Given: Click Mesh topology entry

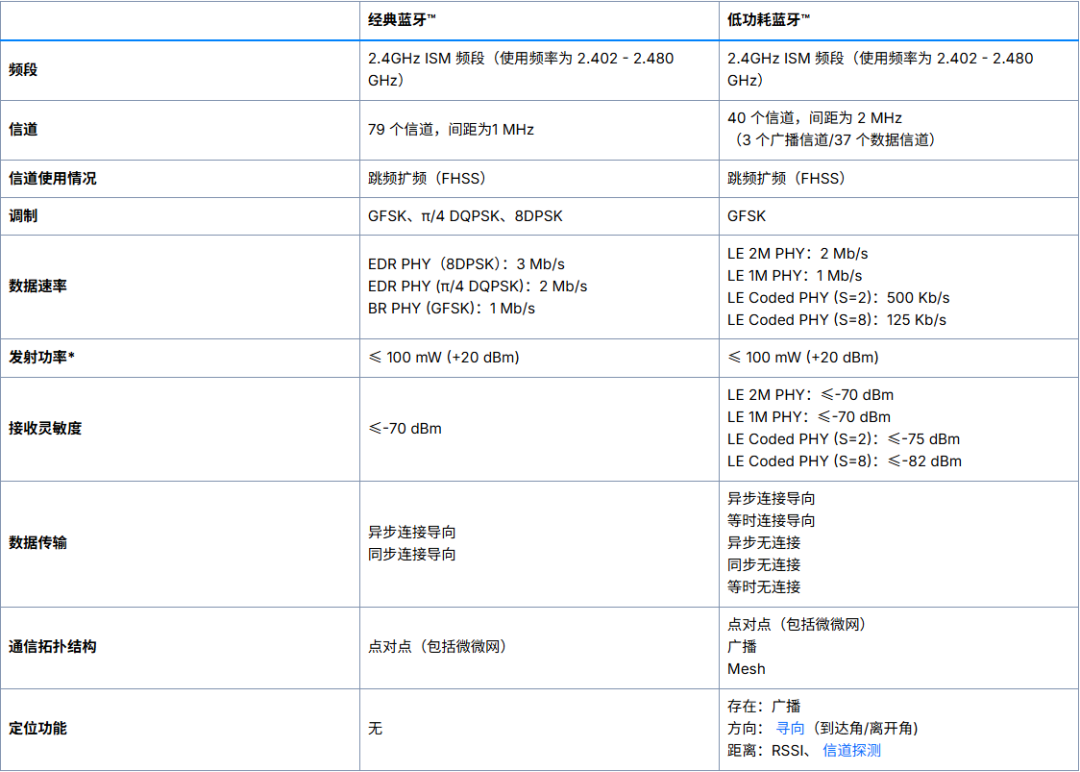Looking at the screenshot, I should [746, 669].
